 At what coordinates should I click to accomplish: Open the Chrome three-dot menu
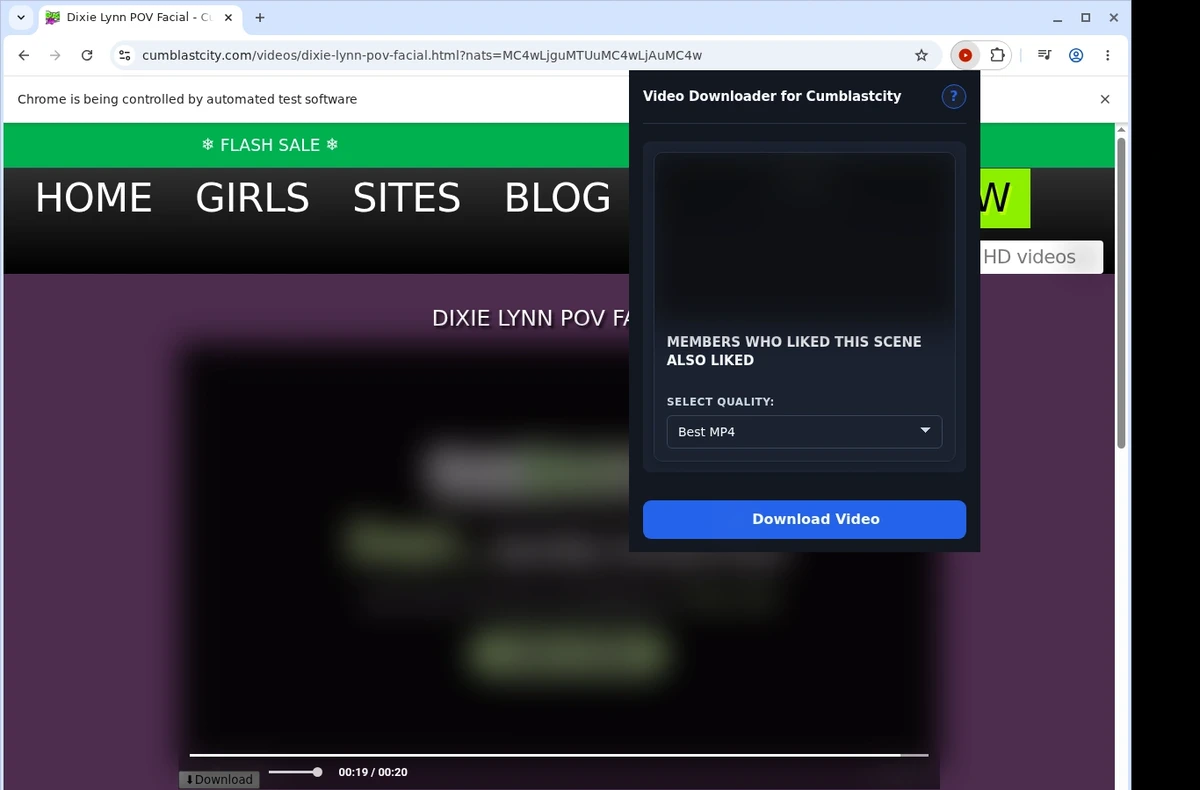coord(1107,56)
